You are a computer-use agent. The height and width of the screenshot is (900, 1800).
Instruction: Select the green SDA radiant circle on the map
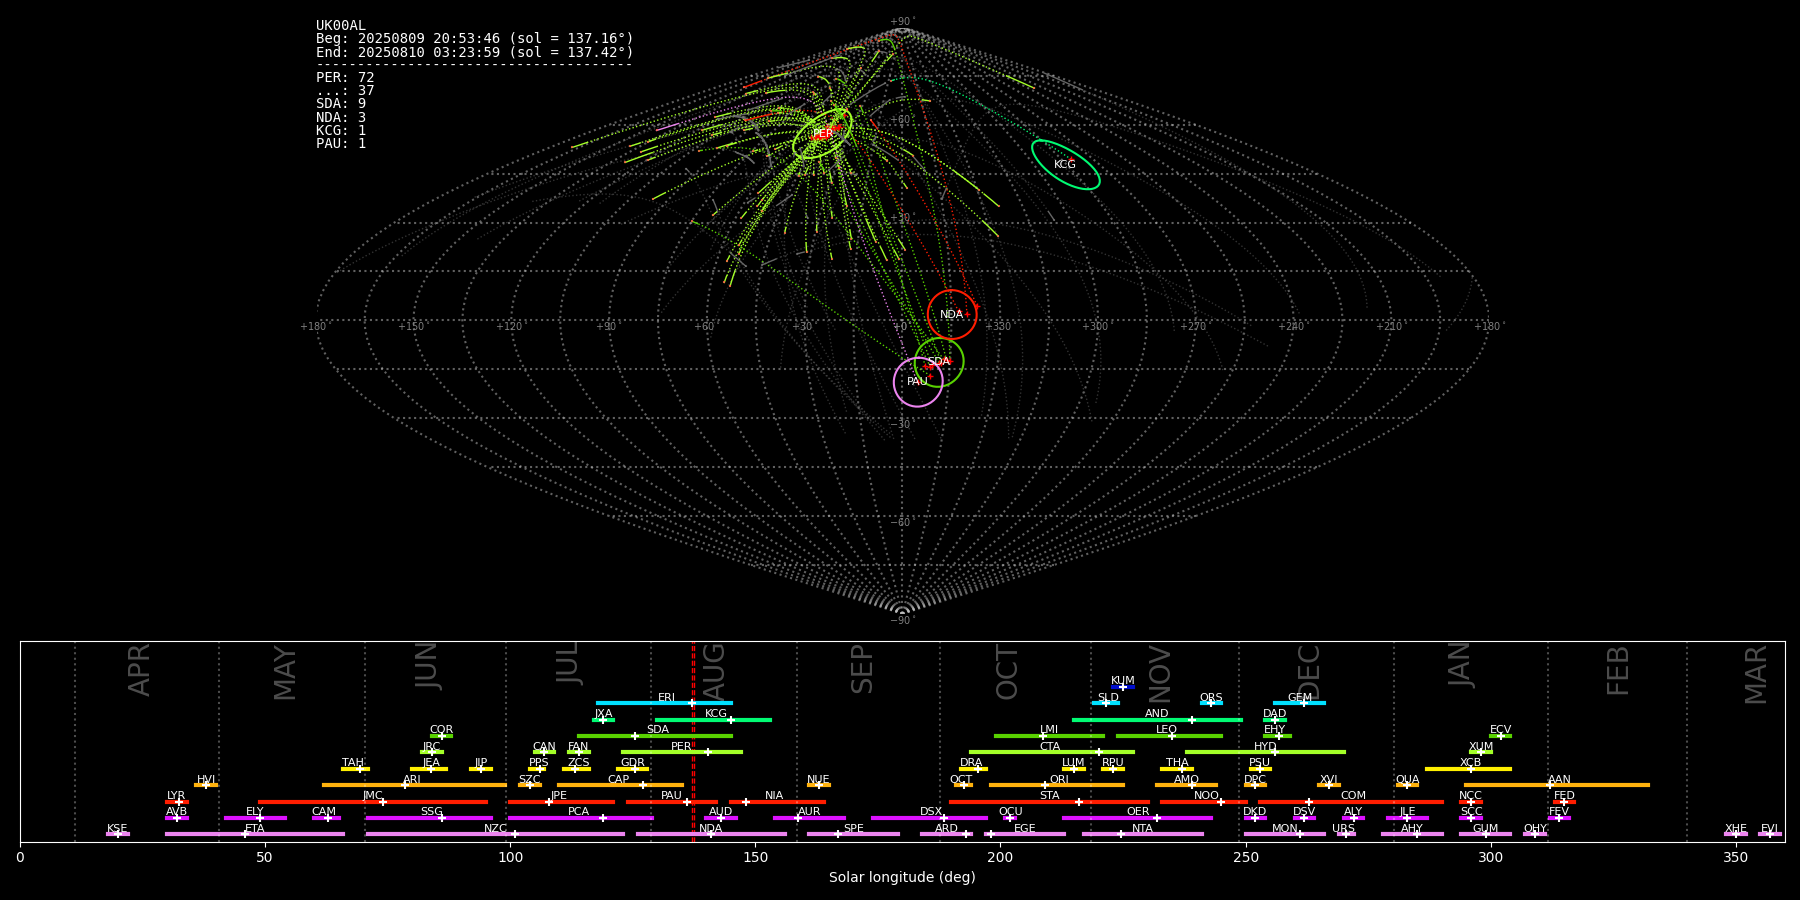pyautogui.click(x=939, y=362)
